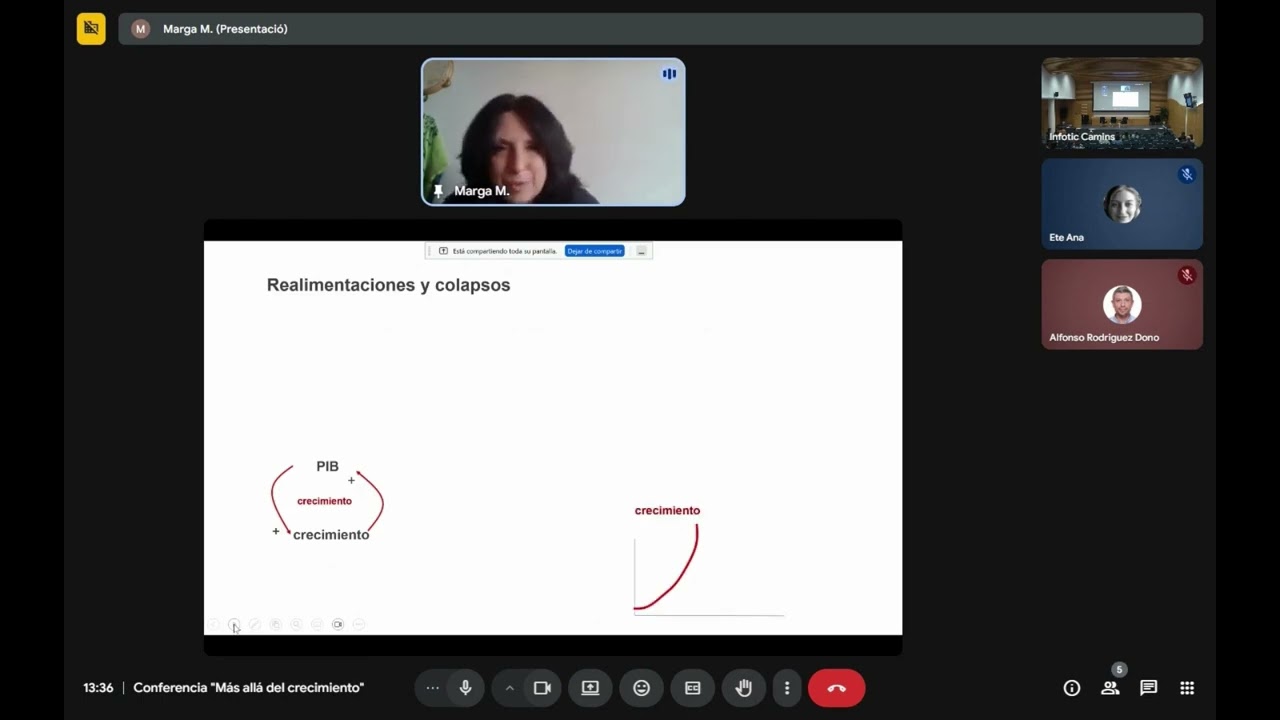Toggle closed captions
1280x720 pixels.
(x=692, y=688)
